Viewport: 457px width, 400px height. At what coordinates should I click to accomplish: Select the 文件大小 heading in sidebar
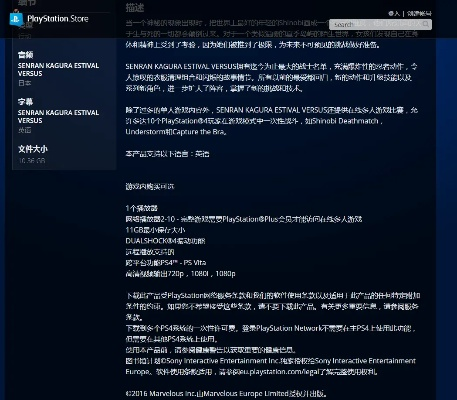(x=33, y=149)
